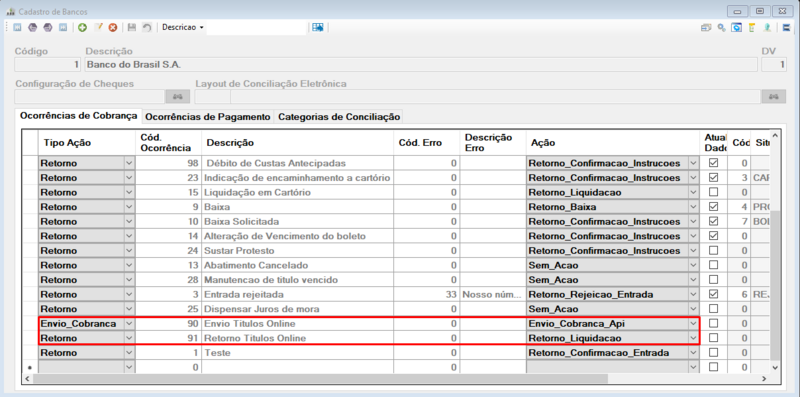This screenshot has width=800, height=397.
Task: Switch to Ocorrências de Pagamento tab
Action: point(208,117)
